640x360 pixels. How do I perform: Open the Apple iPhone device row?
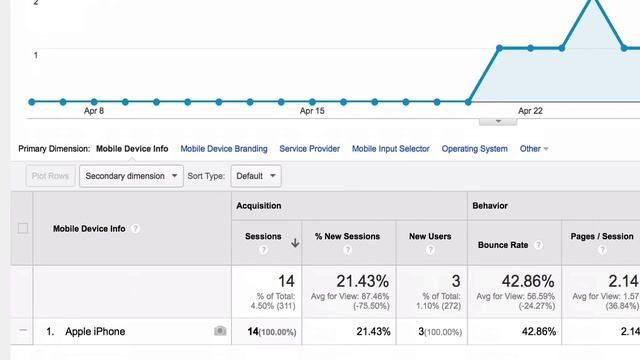coord(95,331)
